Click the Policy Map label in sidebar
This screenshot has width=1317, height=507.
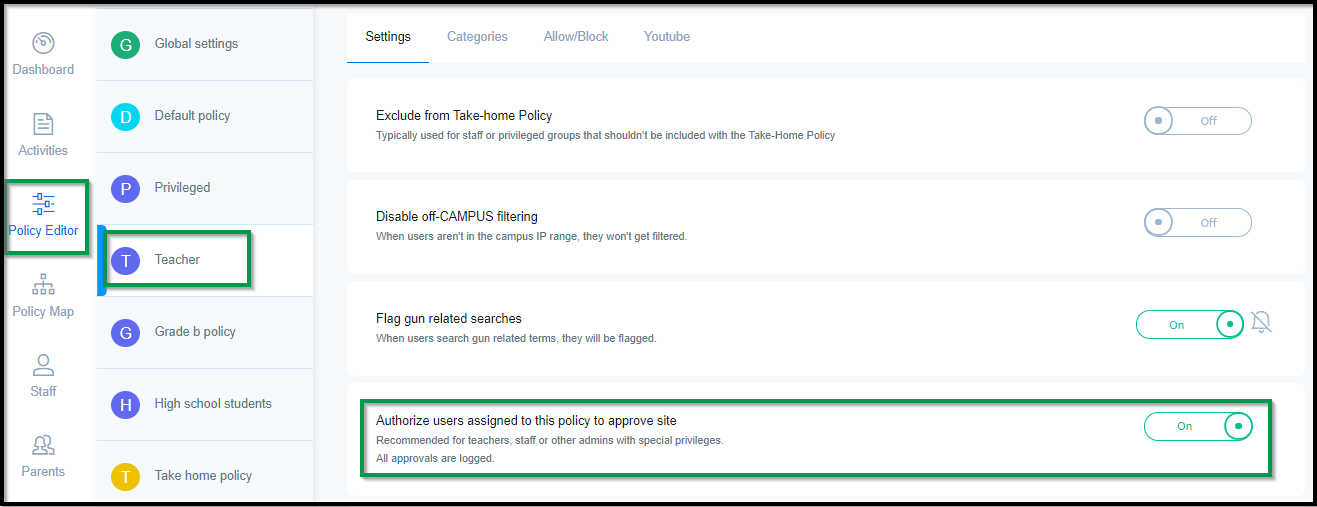coord(43,312)
